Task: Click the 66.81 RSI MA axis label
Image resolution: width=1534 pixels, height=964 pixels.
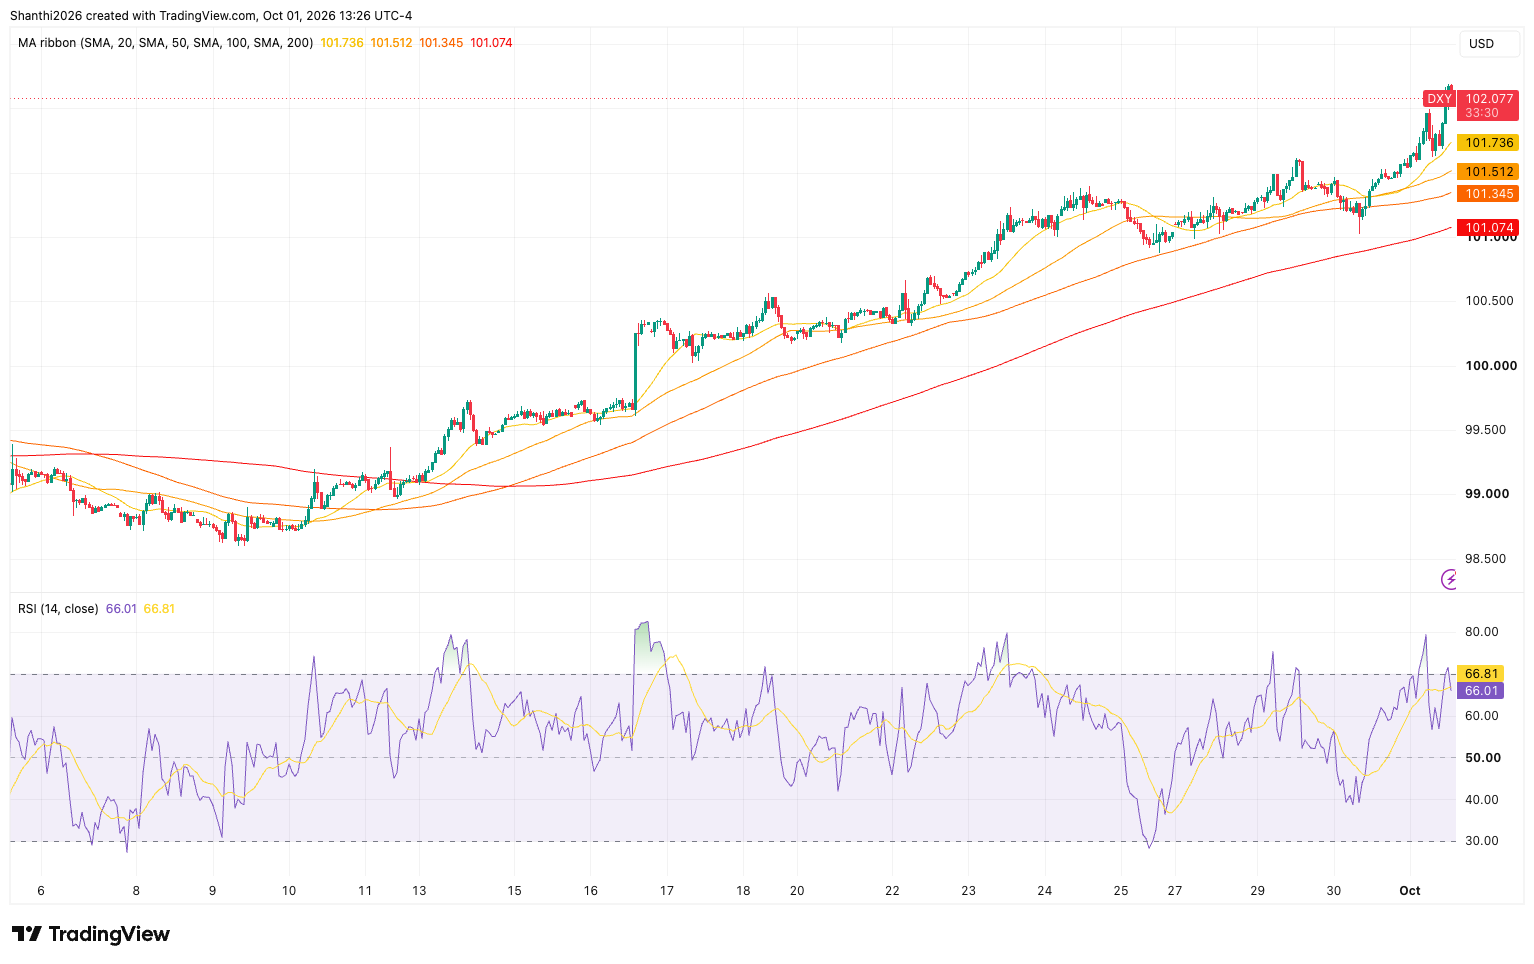Action: (1481, 674)
